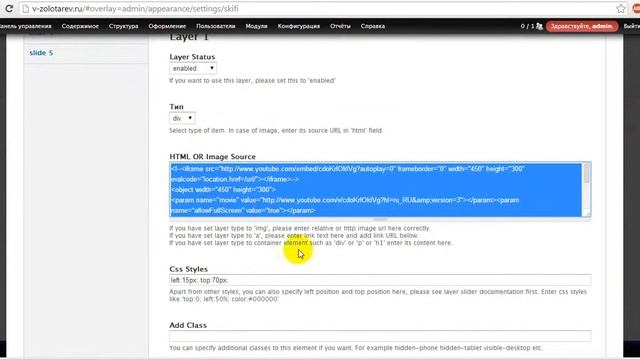The width and height of the screenshot is (640, 360).
Task: Reload the page with the refresh icon
Action: pos(9,9)
